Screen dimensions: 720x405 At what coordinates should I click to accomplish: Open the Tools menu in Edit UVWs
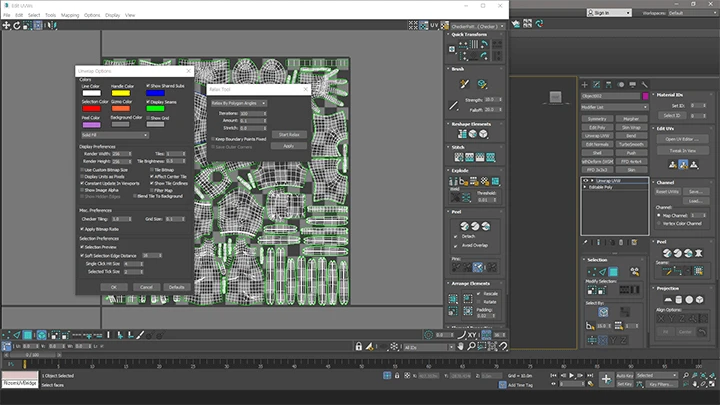(51, 15)
